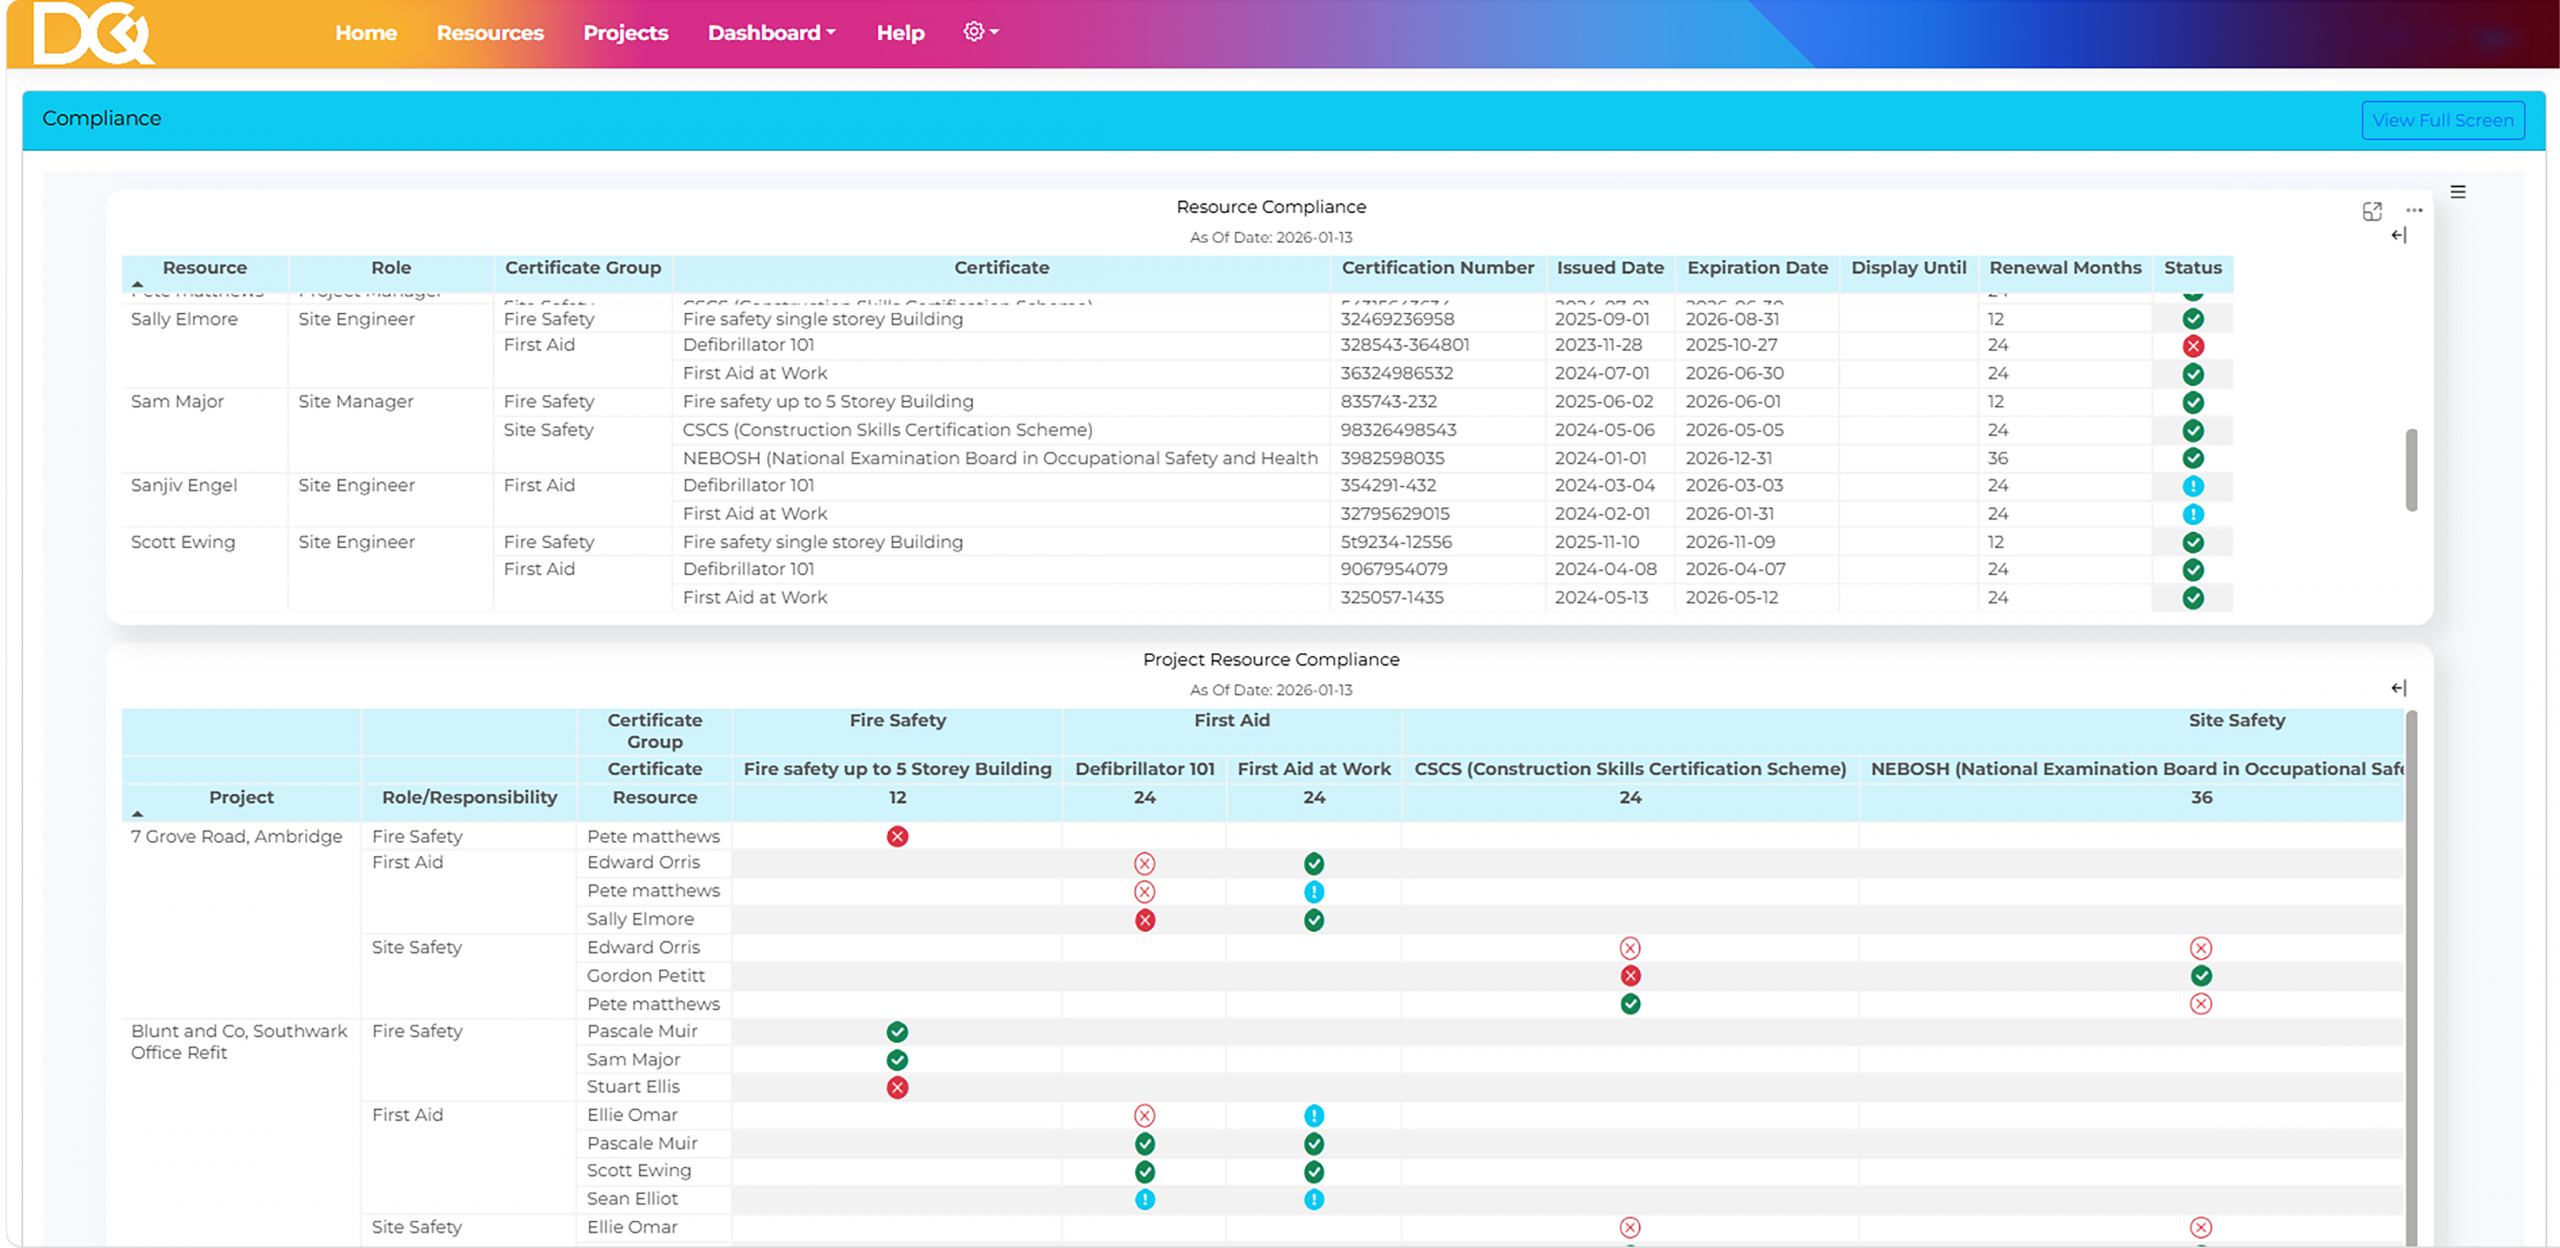Click the DQ logo icon
The image size is (2560, 1248).
[92, 34]
